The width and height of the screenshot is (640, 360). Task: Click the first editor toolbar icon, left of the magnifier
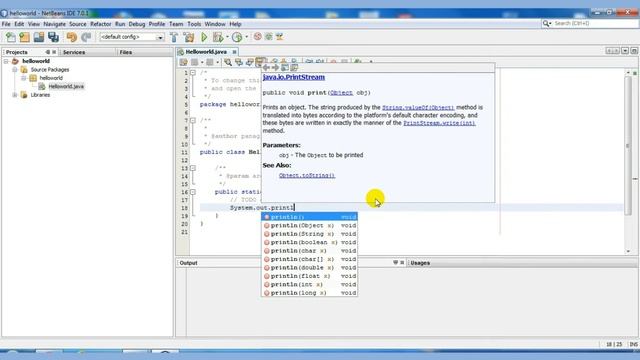(183, 62)
